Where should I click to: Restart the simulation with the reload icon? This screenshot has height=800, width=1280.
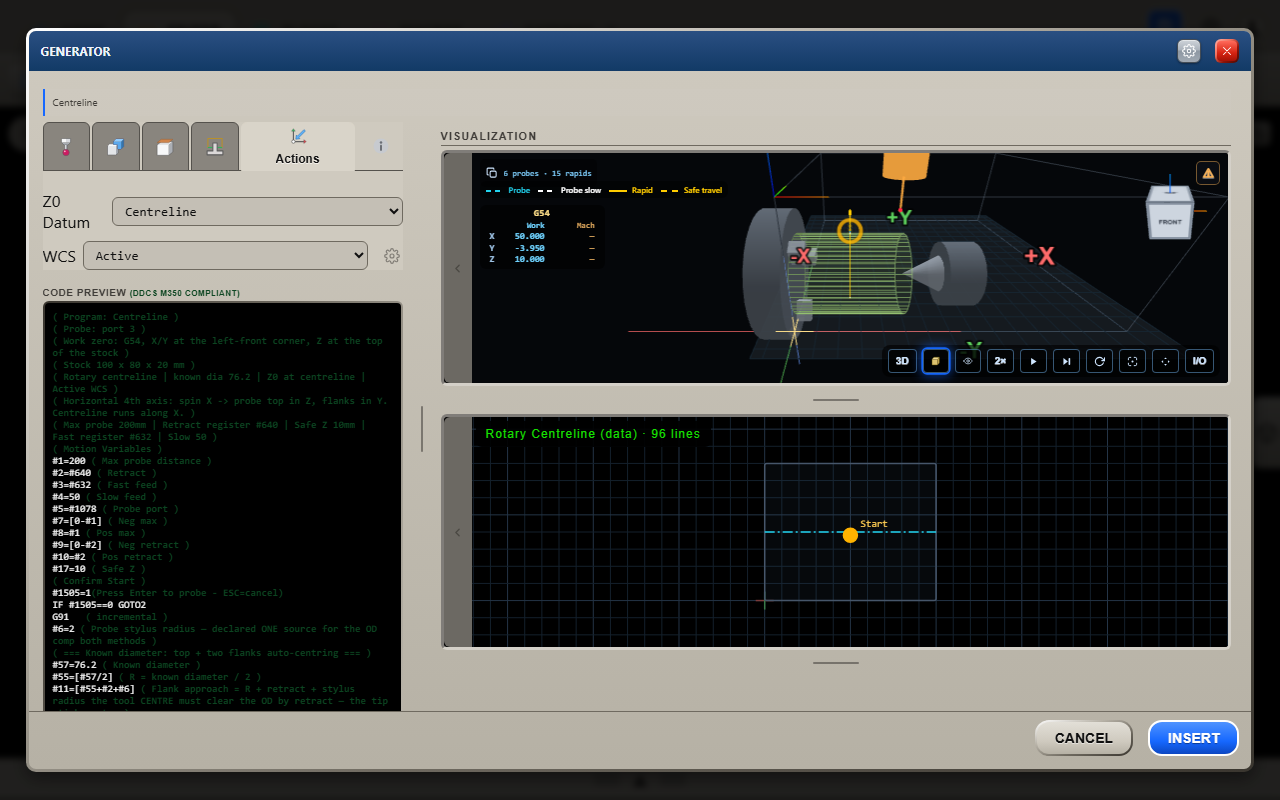1099,361
